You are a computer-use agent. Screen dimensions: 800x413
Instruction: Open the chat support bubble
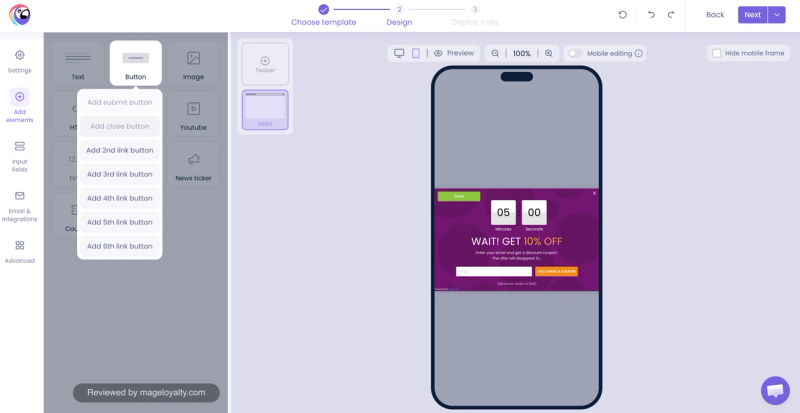775,391
